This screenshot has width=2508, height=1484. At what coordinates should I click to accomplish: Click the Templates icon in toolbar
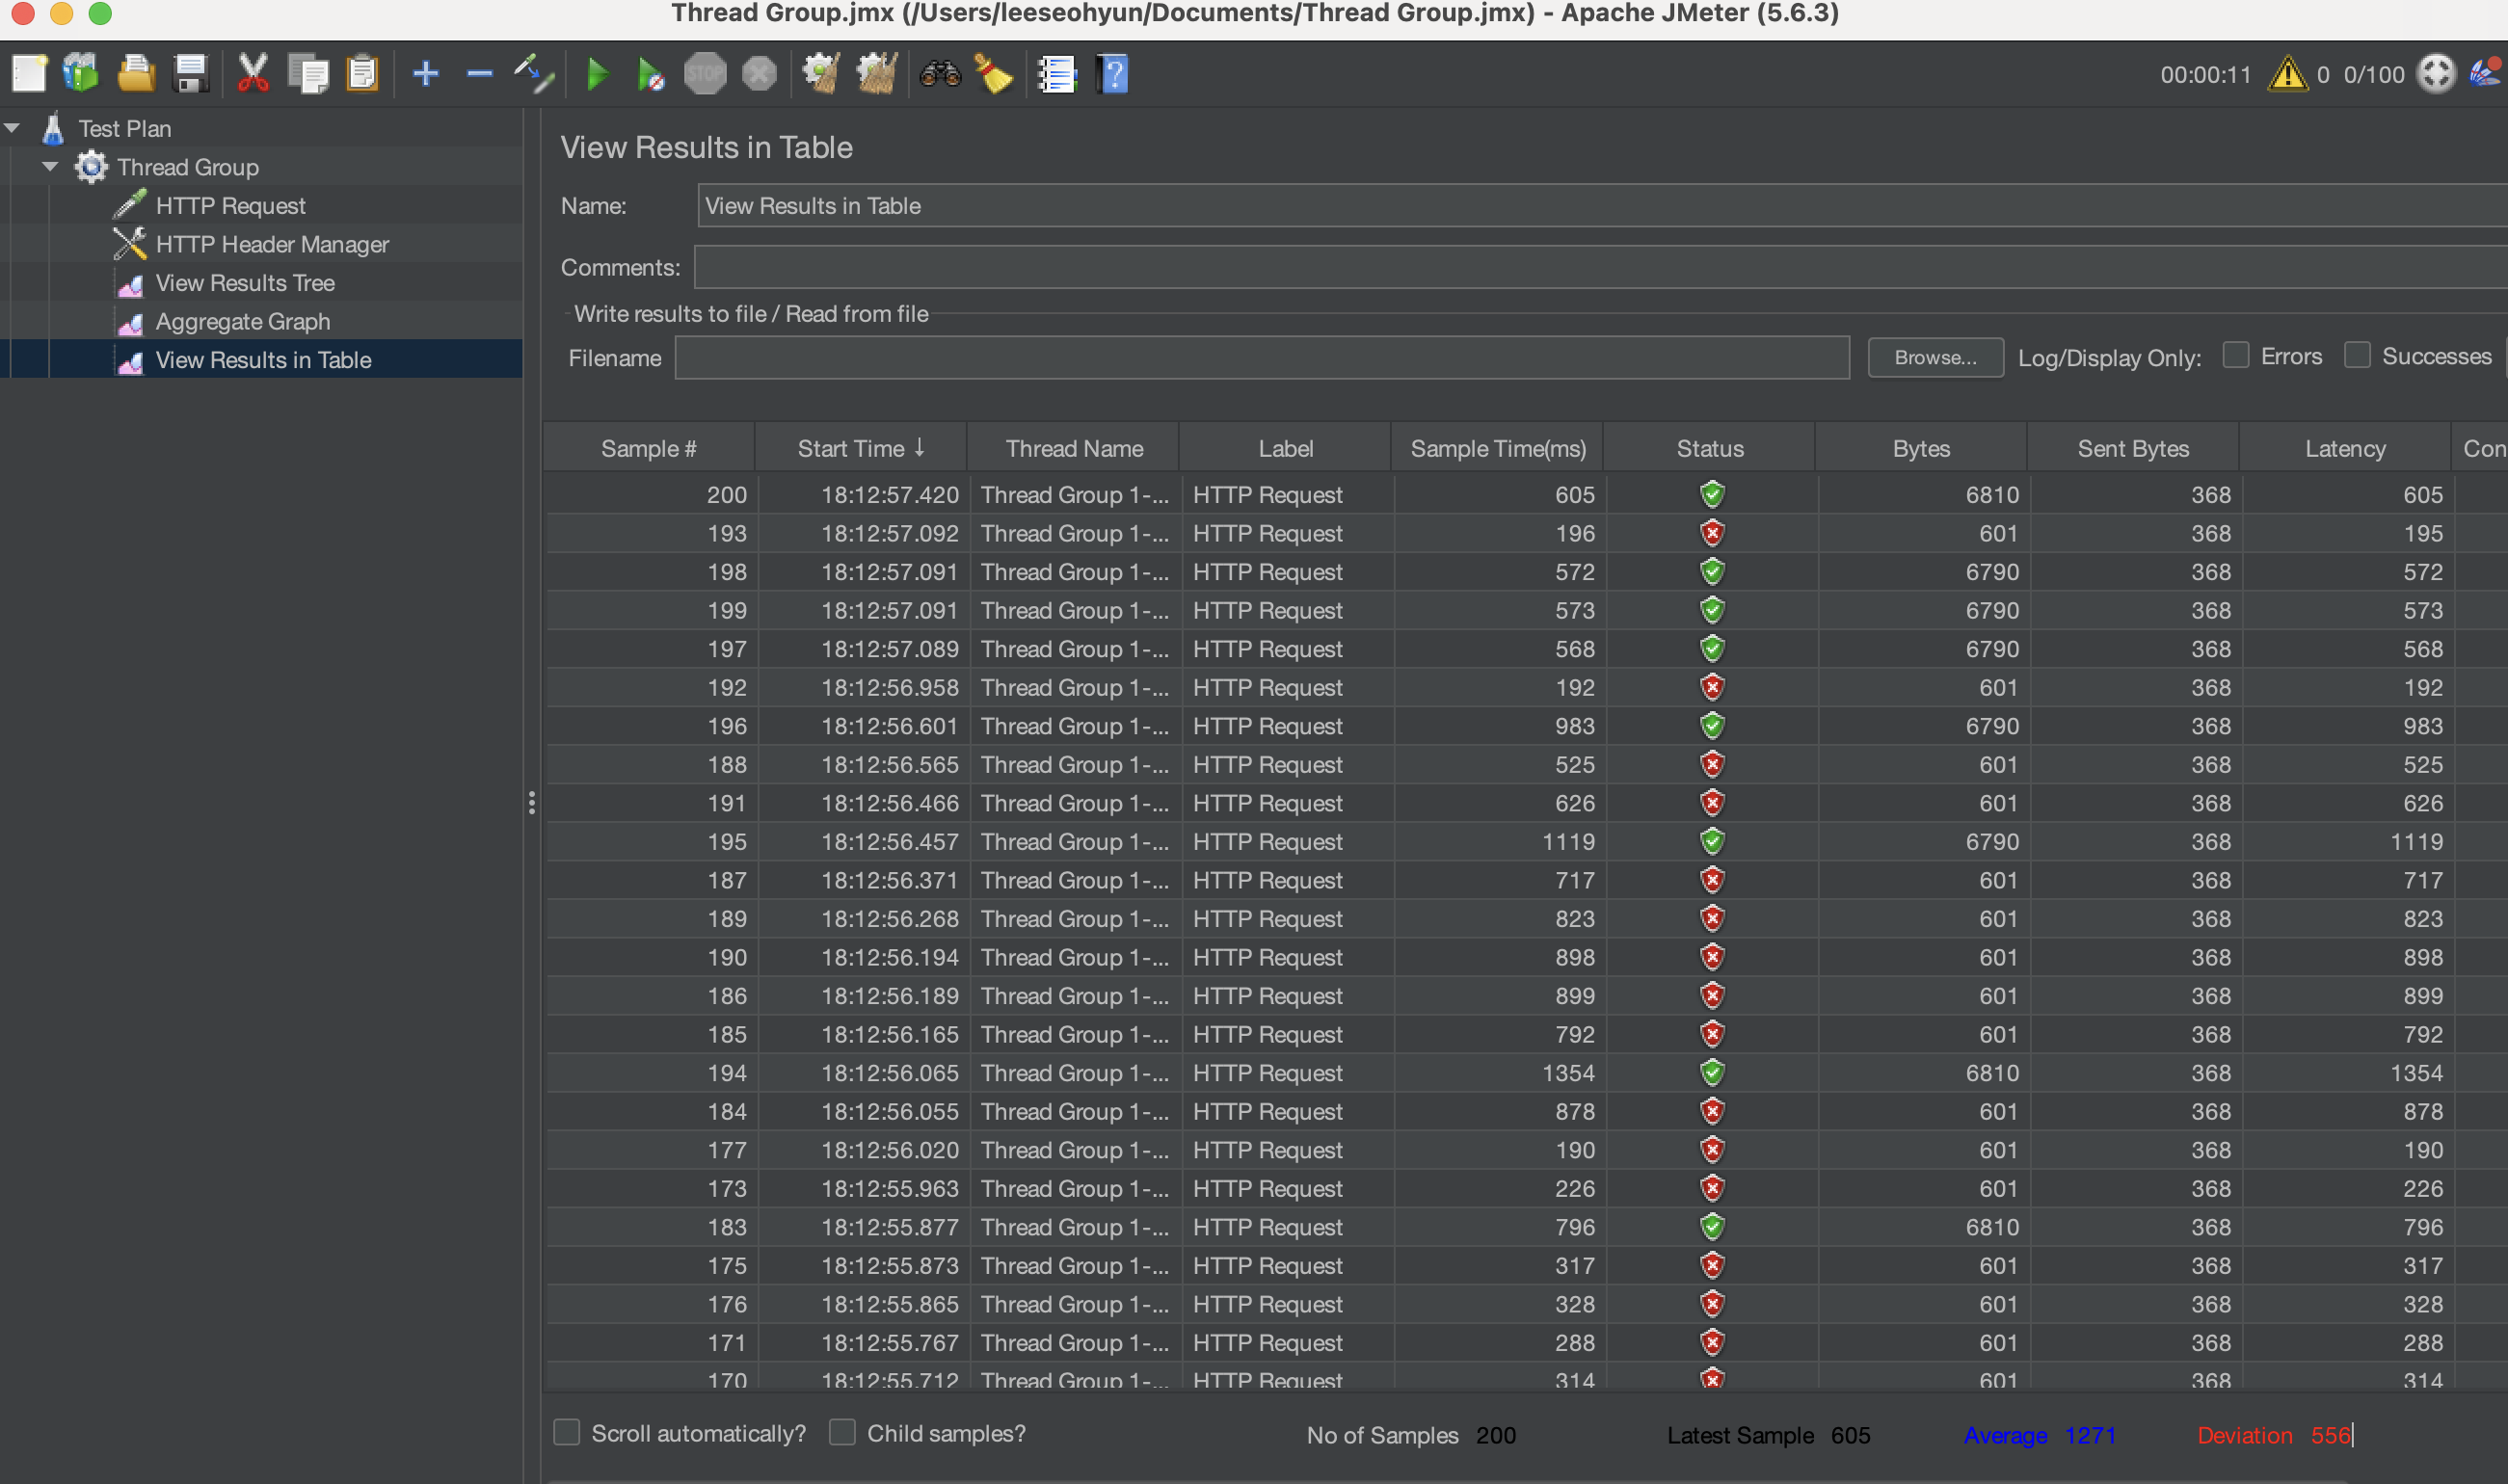pos(80,74)
